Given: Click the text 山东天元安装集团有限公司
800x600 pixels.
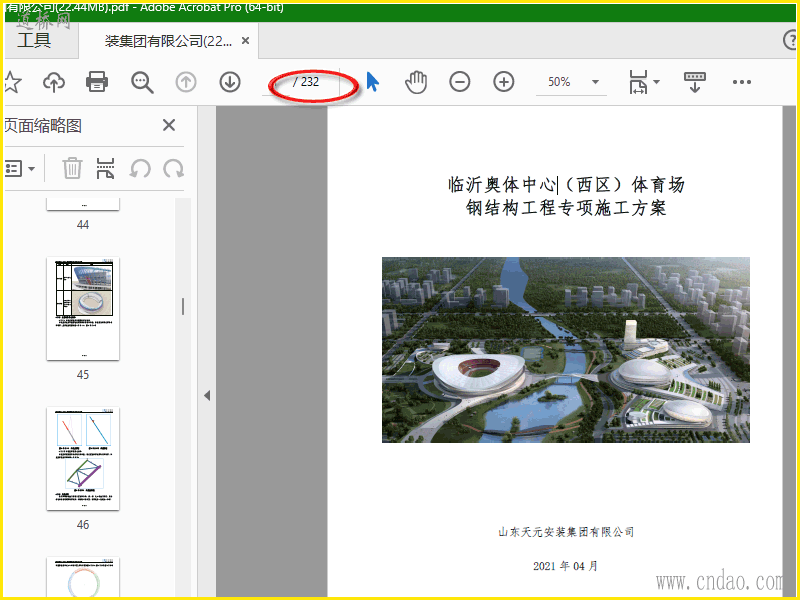Looking at the screenshot, I should 566,532.
